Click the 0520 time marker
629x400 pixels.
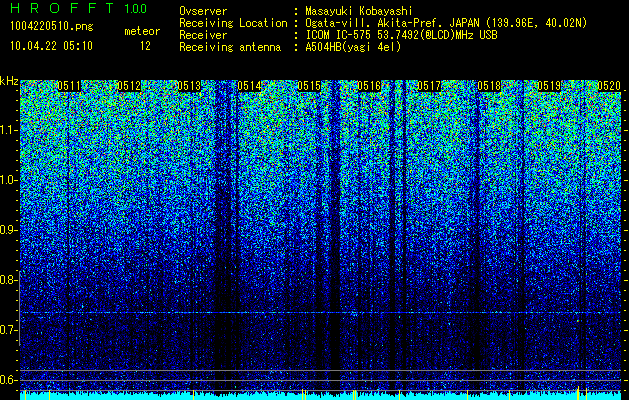609,86
